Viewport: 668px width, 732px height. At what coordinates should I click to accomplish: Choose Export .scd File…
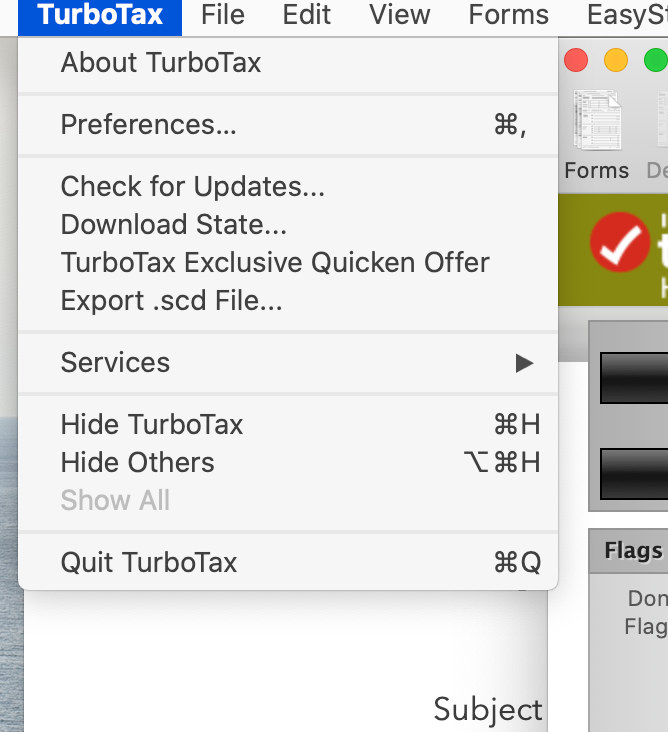tap(288, 301)
